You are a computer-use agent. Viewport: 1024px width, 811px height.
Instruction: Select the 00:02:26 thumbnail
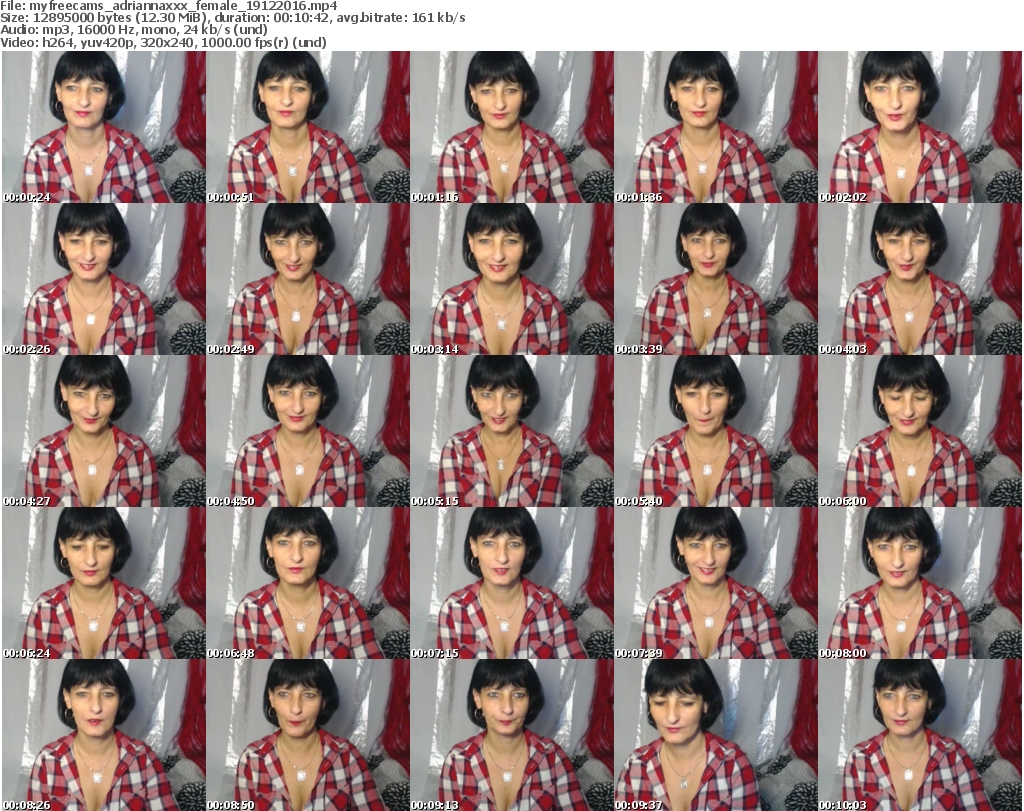click(103, 279)
